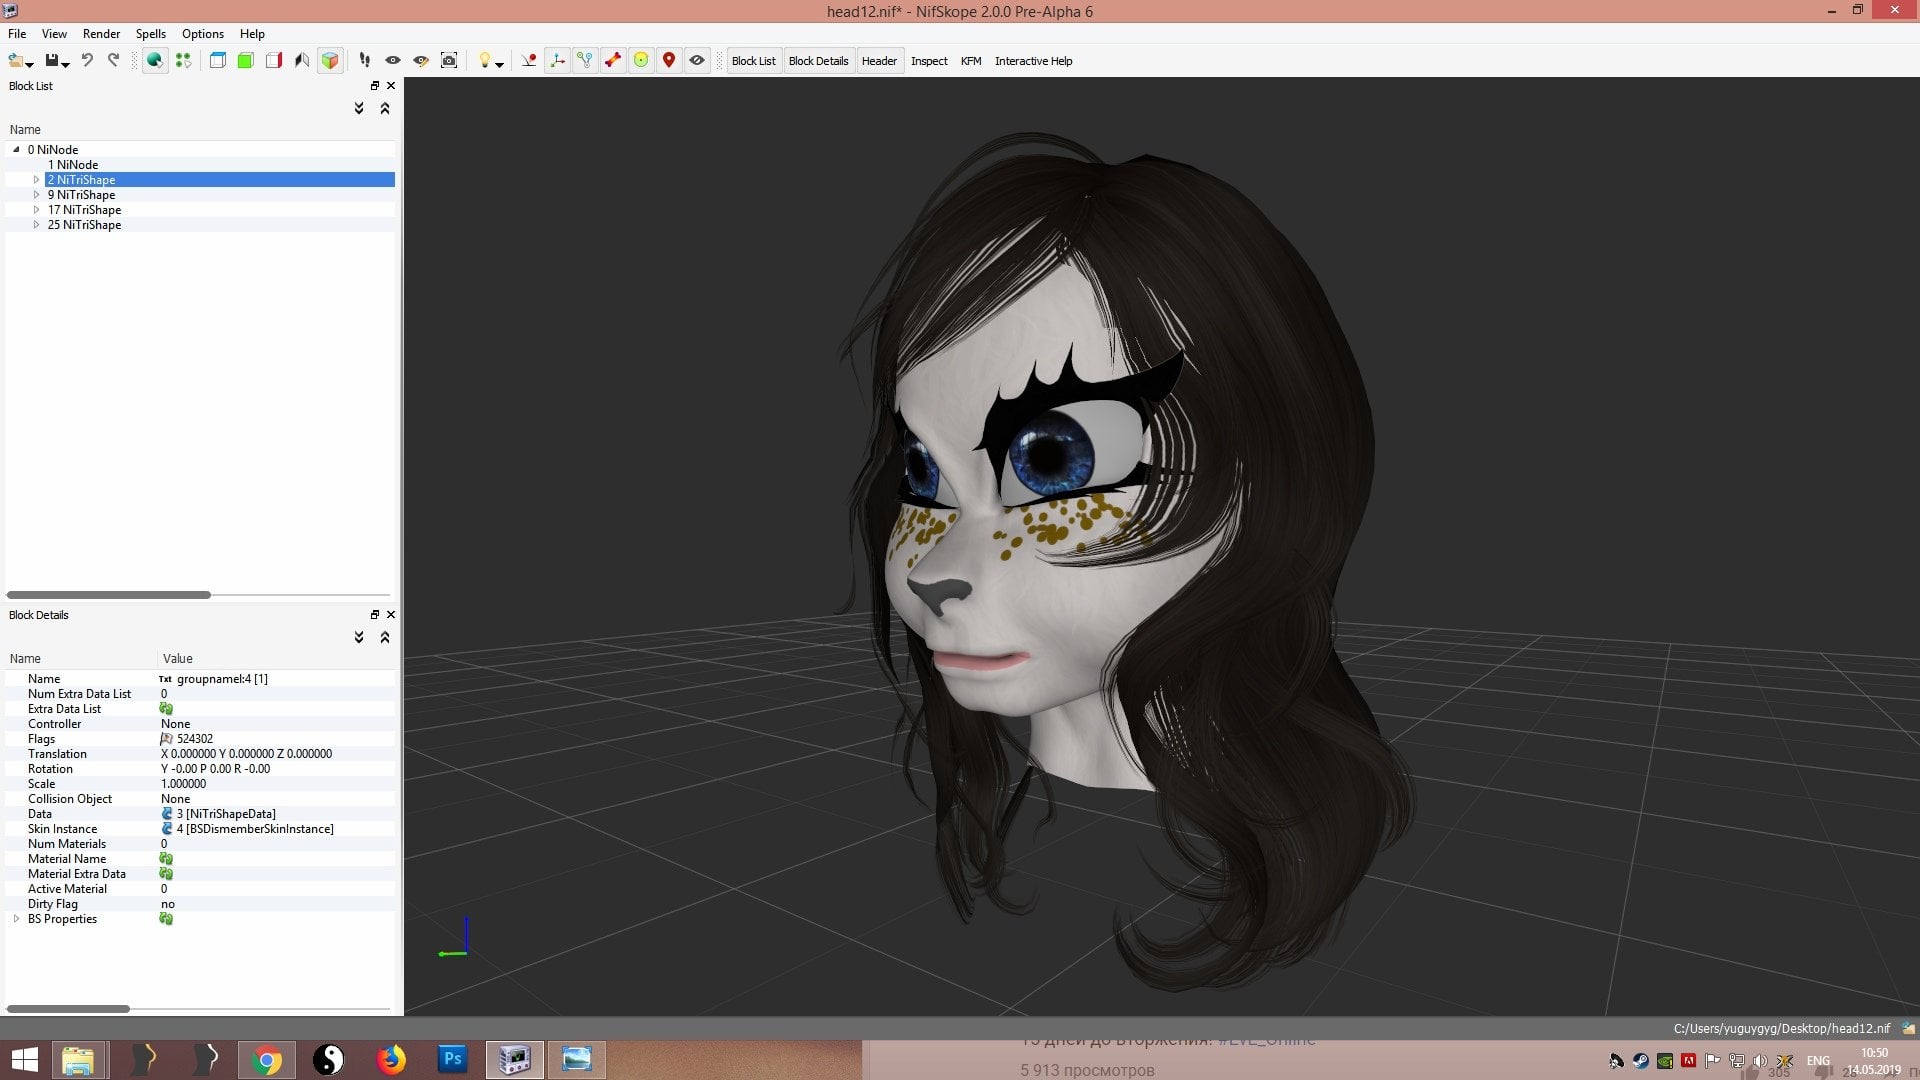Toggle the textured colored cube icon
Screen dimensions: 1920x1080
pyautogui.click(x=330, y=60)
